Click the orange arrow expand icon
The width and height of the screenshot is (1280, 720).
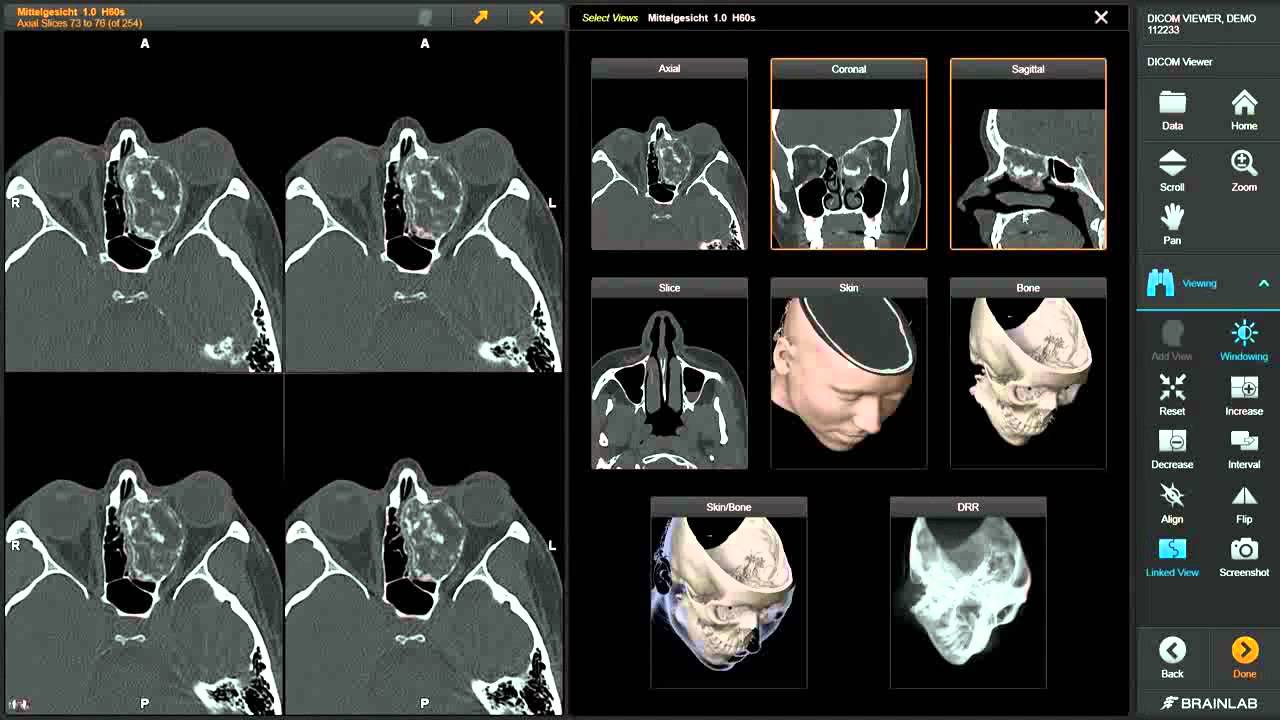pyautogui.click(x=481, y=17)
